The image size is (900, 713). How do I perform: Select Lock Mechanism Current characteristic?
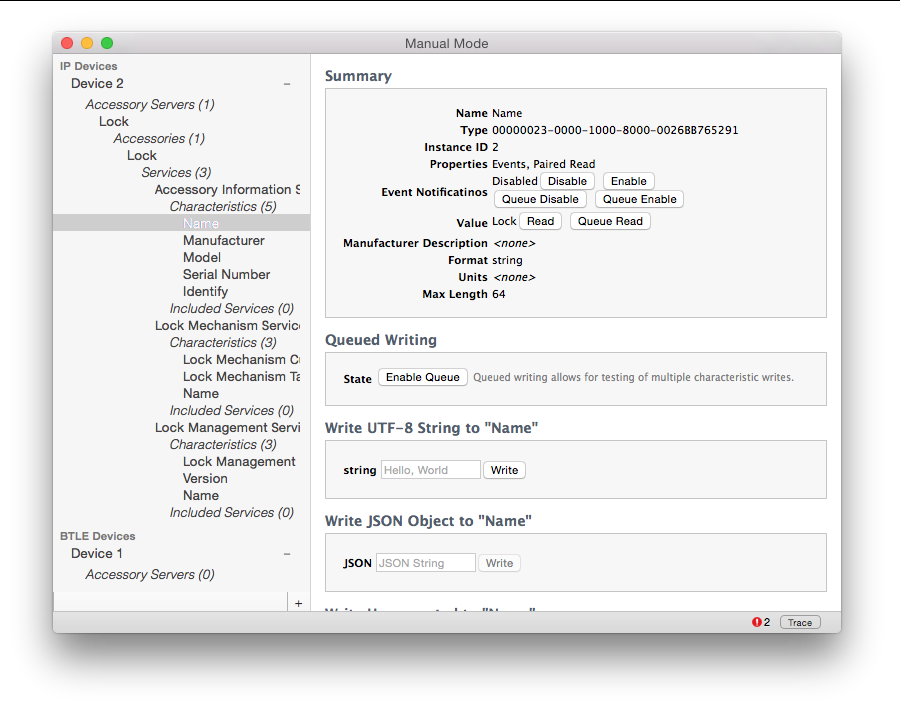[241, 359]
